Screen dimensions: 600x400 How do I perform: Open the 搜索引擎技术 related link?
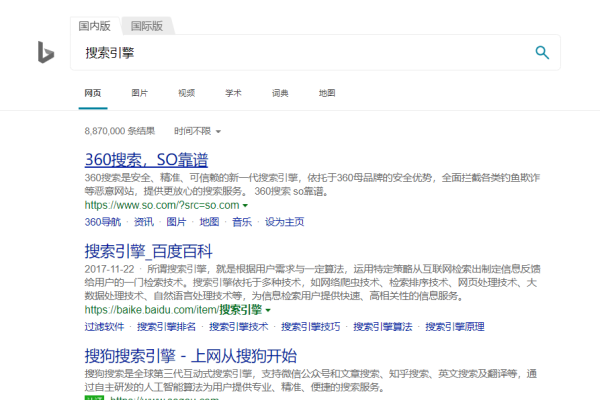(x=238, y=327)
